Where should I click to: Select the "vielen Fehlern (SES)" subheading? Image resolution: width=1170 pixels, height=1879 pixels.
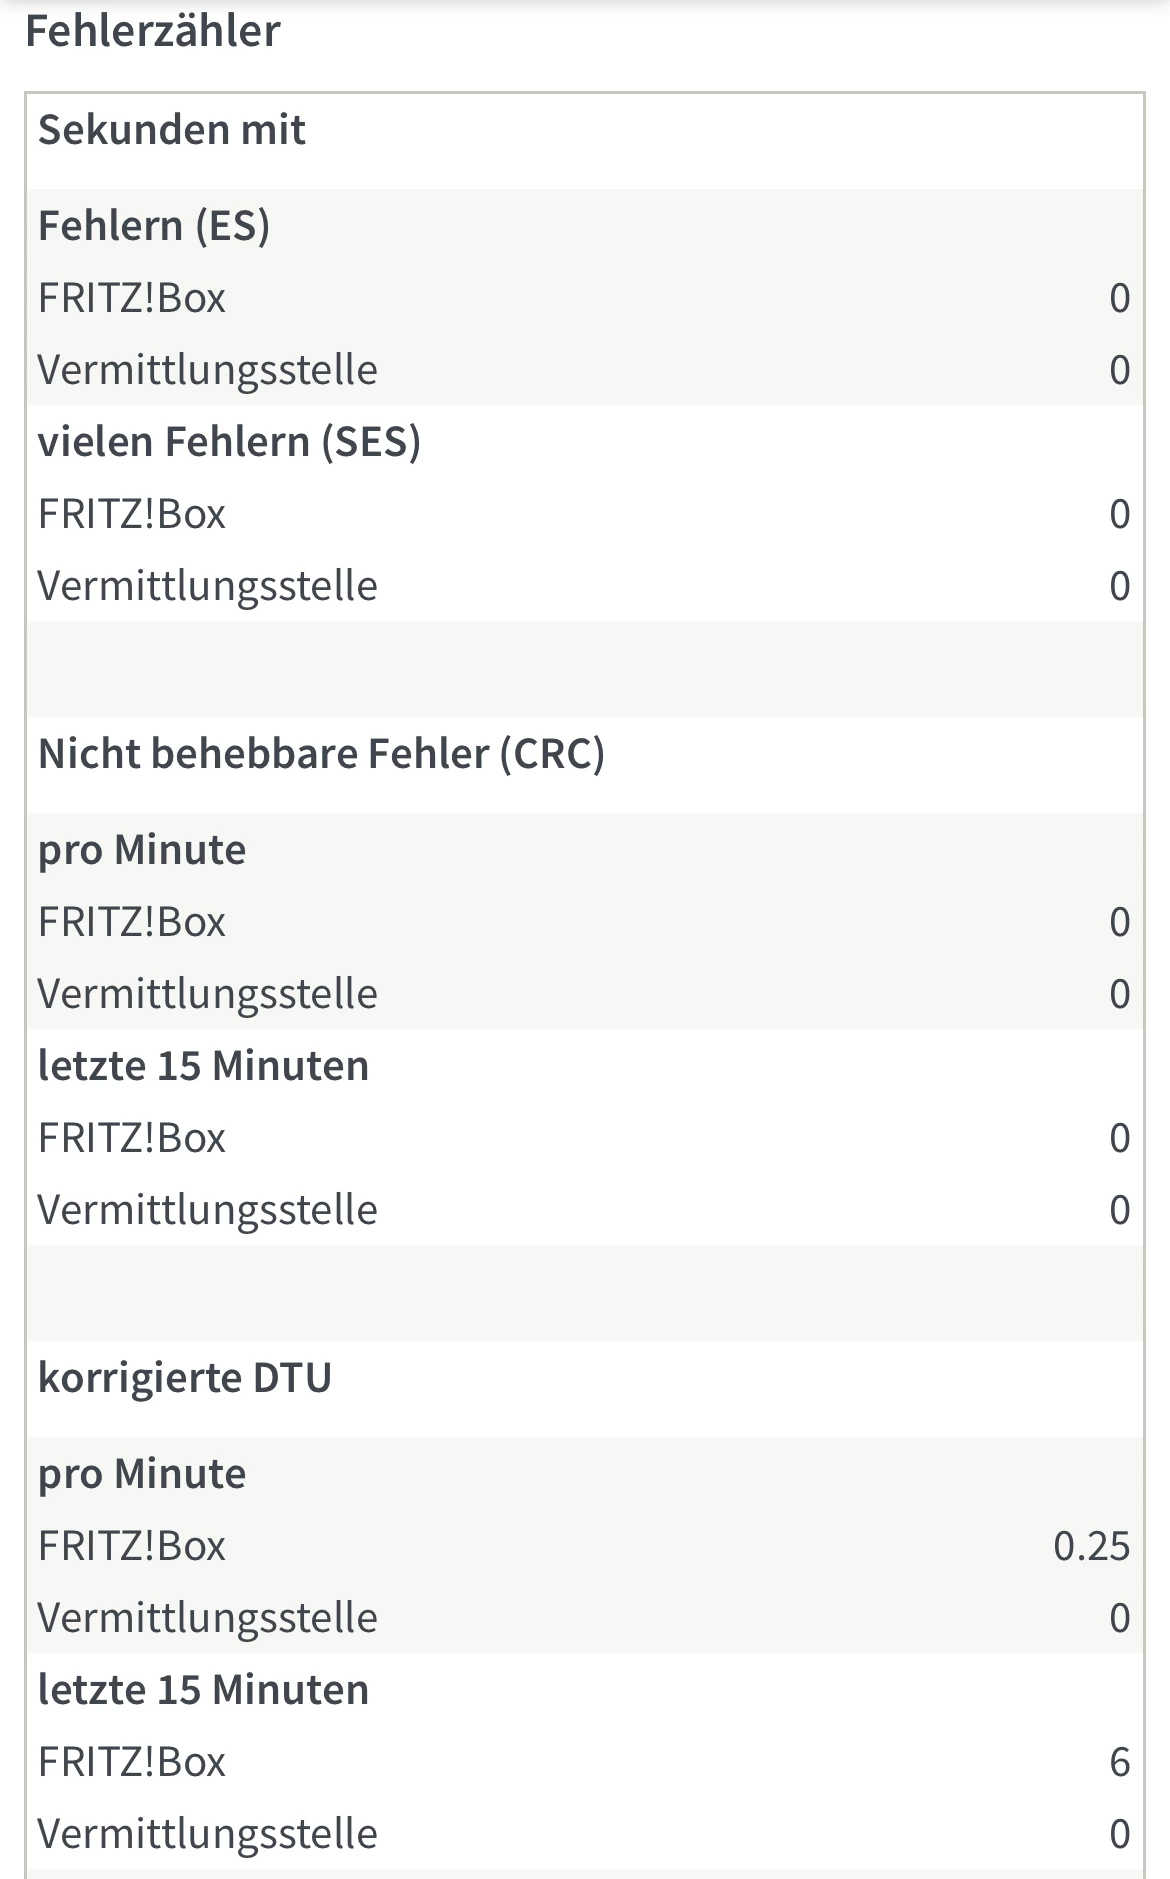pyautogui.click(x=229, y=442)
